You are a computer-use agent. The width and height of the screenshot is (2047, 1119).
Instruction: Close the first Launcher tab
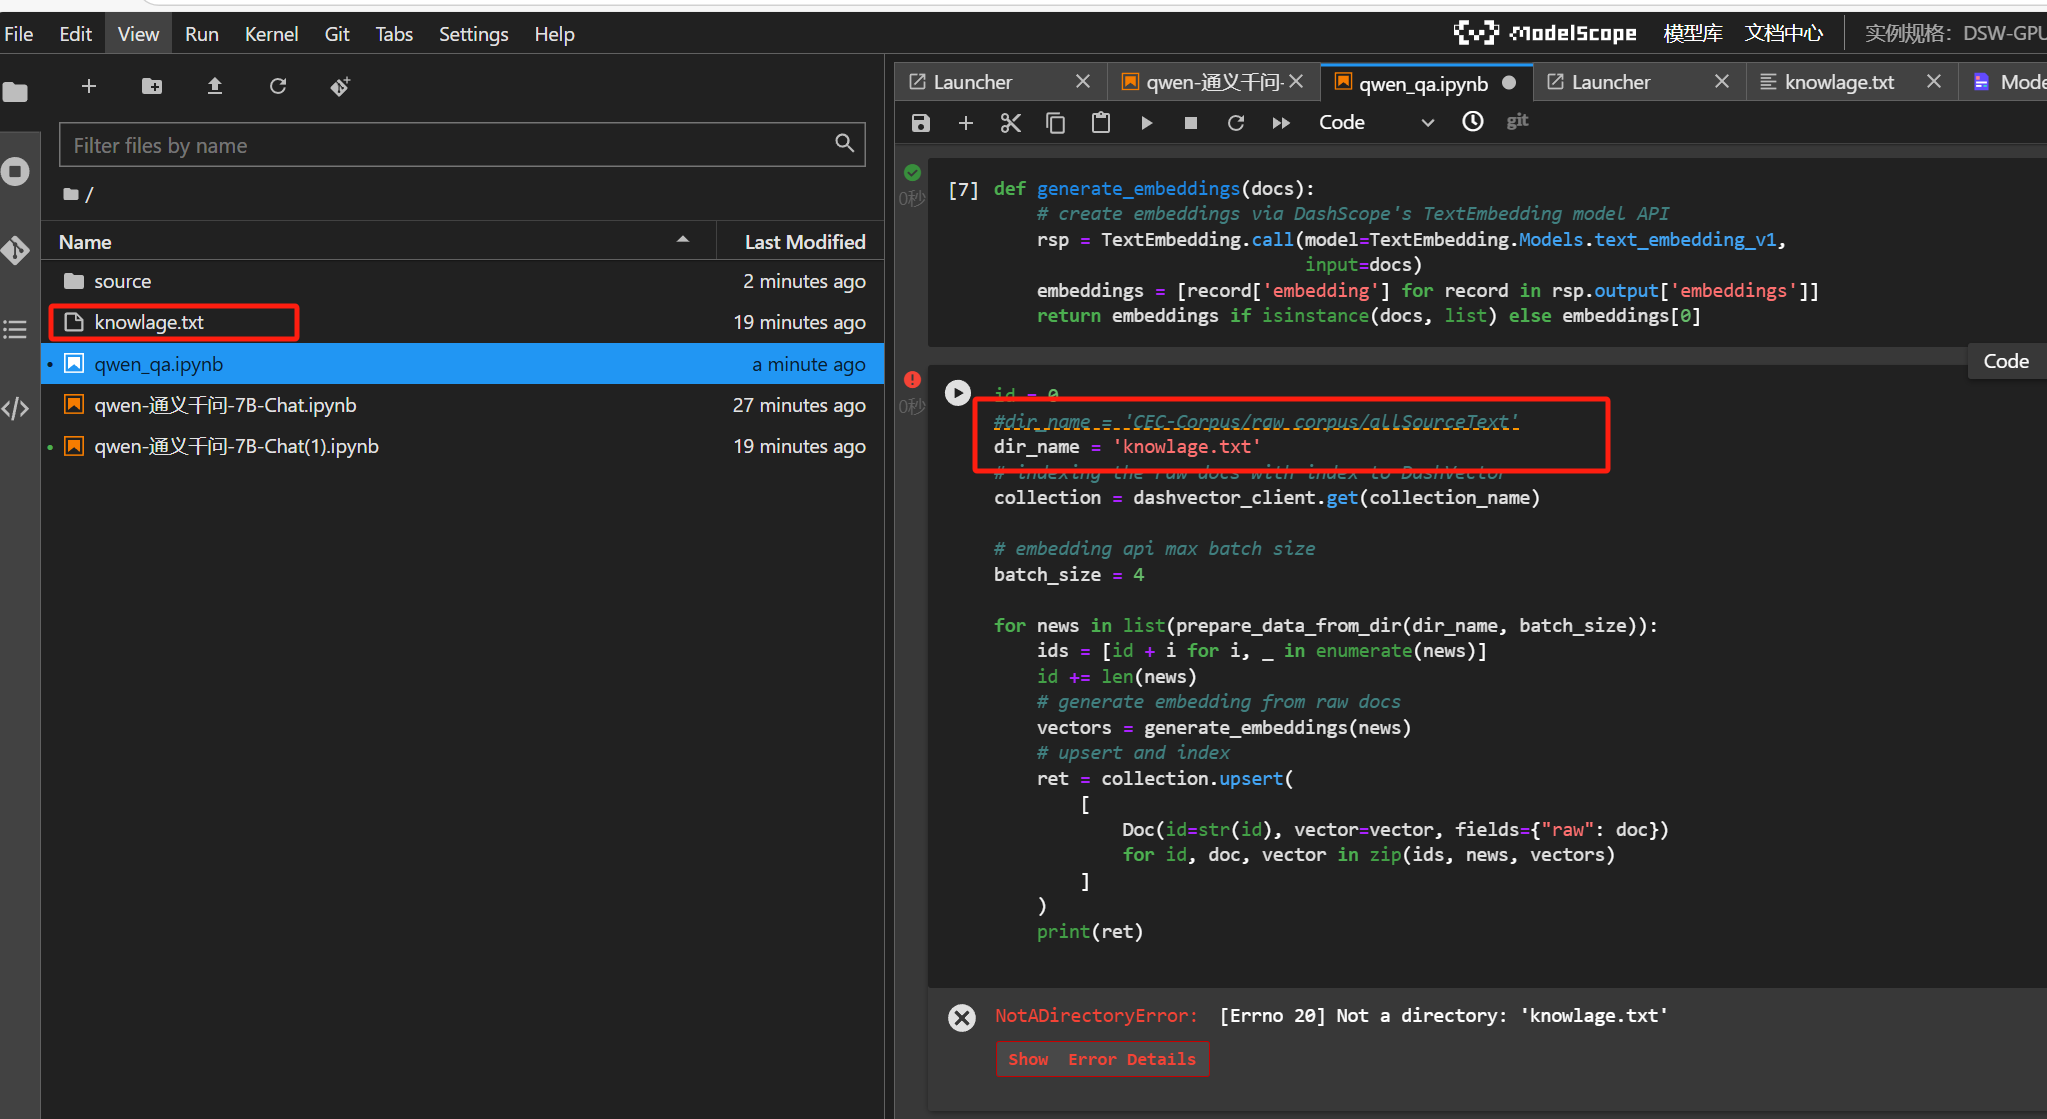(1083, 82)
